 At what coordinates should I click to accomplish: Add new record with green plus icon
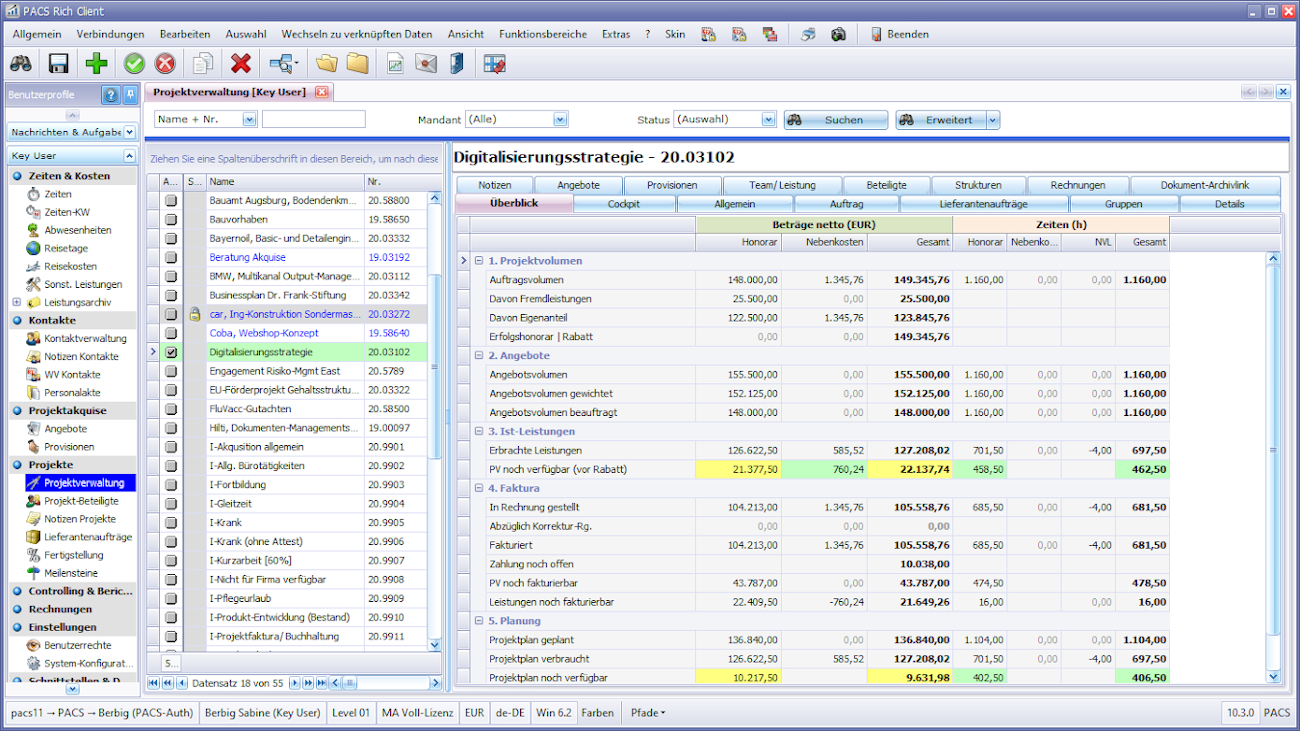click(x=96, y=64)
